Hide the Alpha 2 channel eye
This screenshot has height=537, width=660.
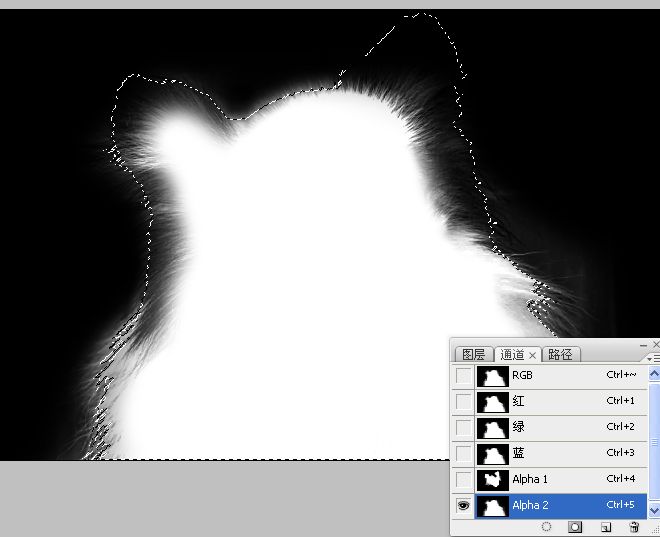coord(463,506)
